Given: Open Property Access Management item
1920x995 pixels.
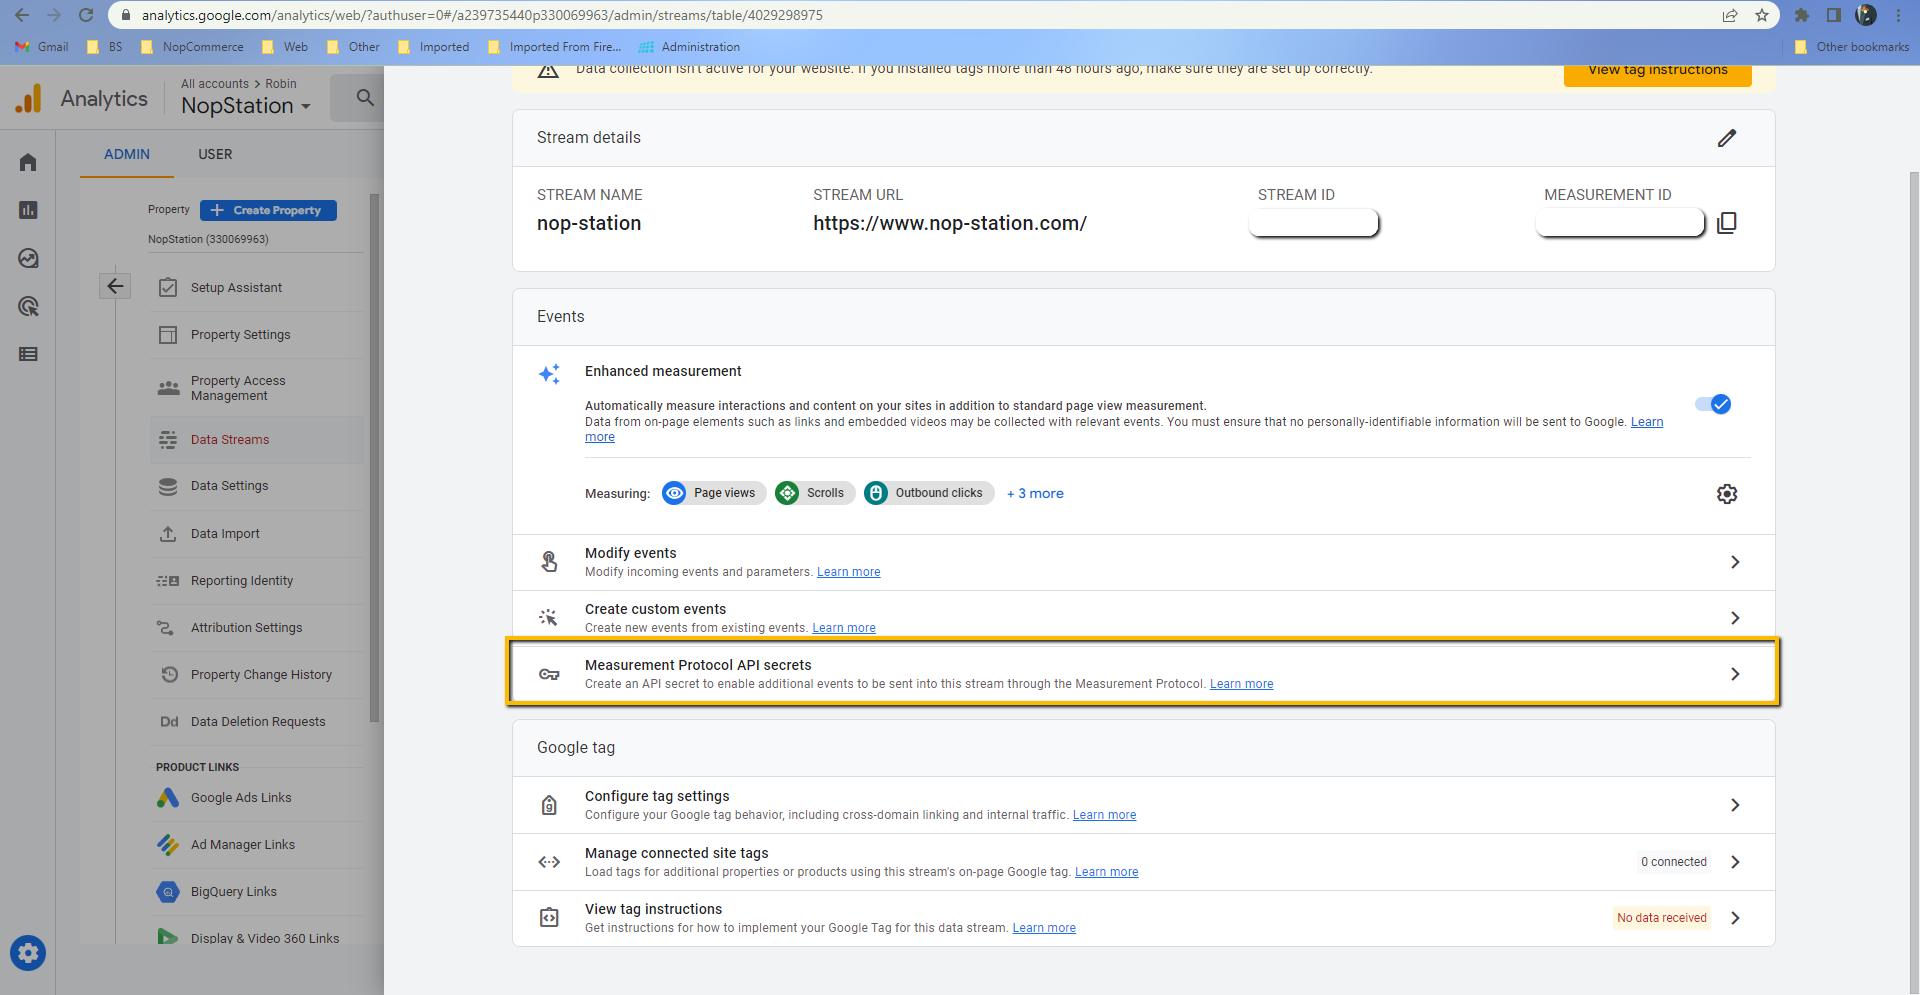Looking at the screenshot, I should click(x=258, y=388).
